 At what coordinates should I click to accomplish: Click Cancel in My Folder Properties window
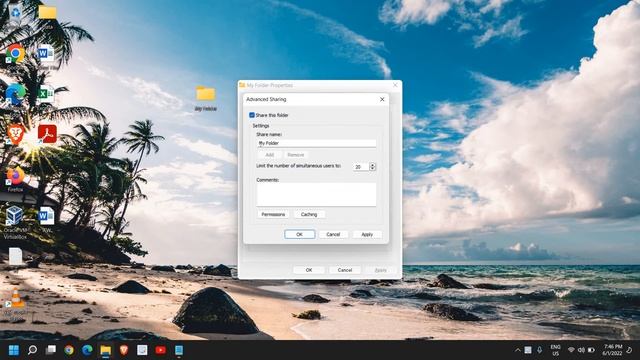[x=344, y=270]
